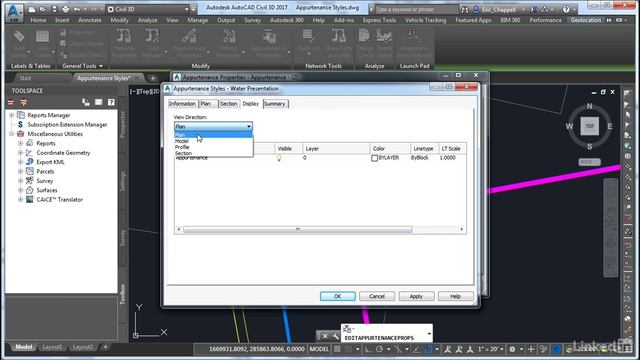This screenshot has height=360, width=640.
Task: Choose Profile from View Direction list
Action: [213, 147]
